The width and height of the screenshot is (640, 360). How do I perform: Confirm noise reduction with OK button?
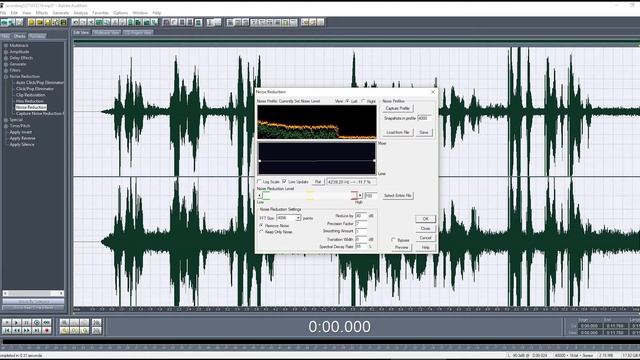click(x=425, y=219)
